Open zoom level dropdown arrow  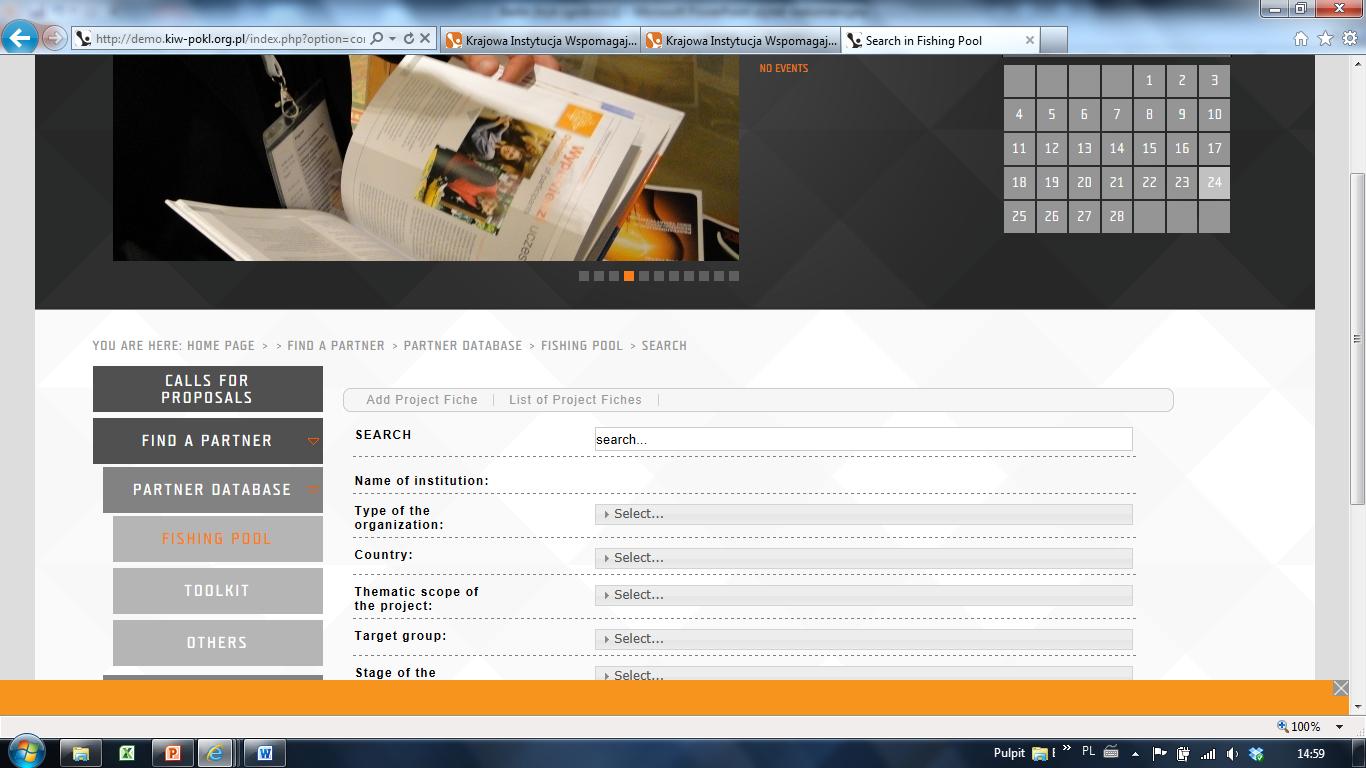click(1341, 727)
